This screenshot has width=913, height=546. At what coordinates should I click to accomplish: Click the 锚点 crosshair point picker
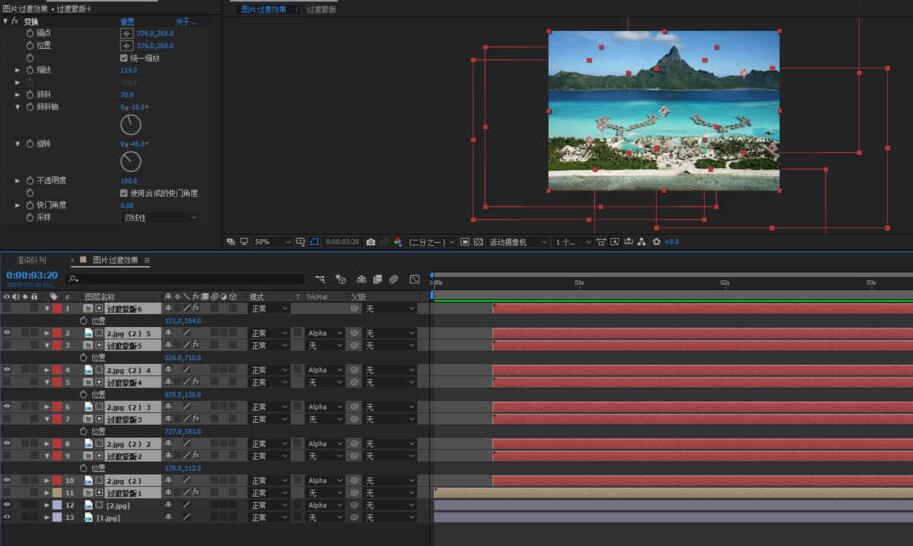(126, 33)
